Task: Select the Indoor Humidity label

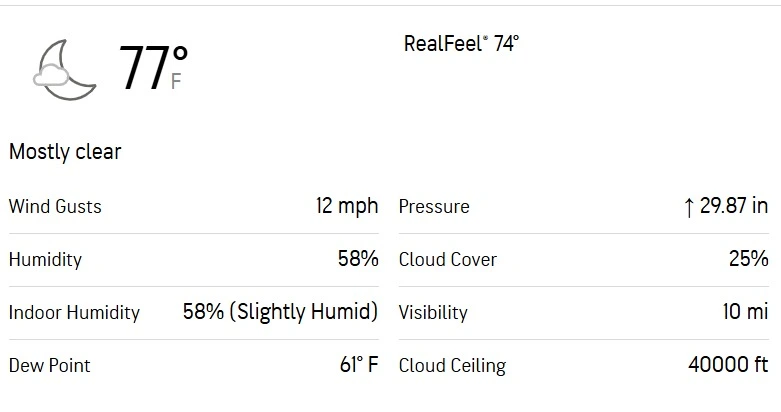Action: (74, 313)
